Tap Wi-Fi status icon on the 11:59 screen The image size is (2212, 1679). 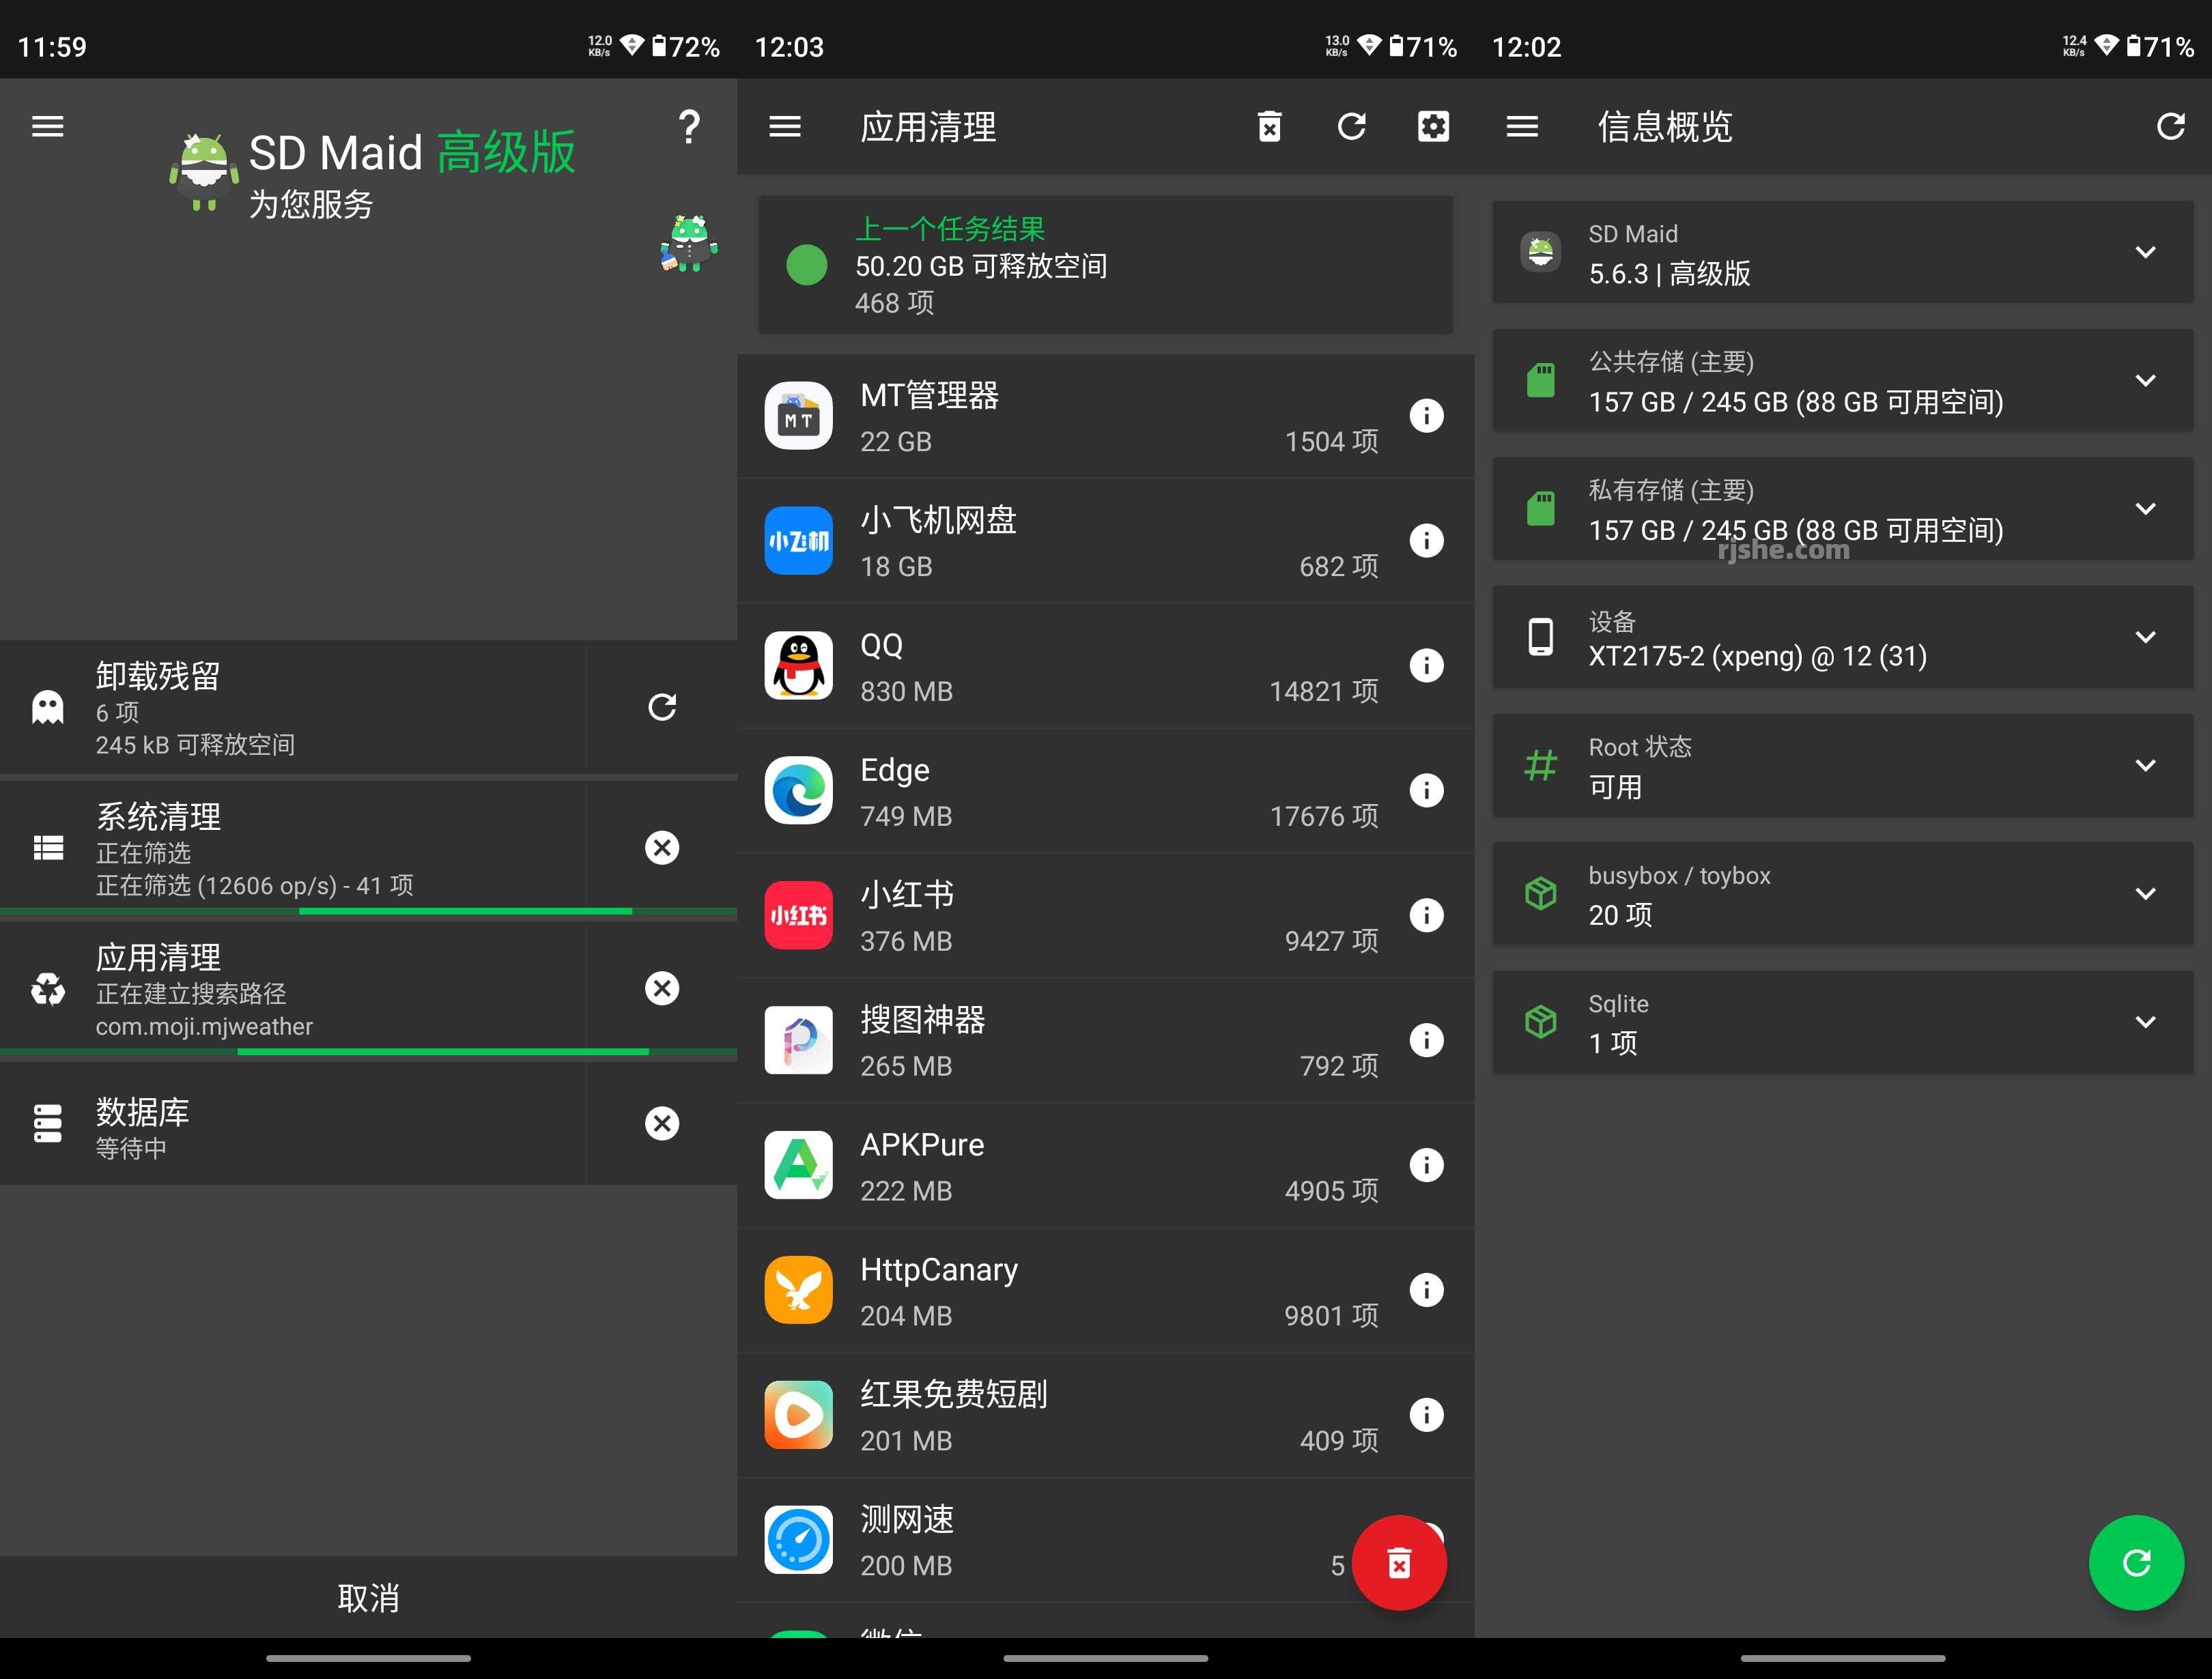pyautogui.click(x=631, y=45)
